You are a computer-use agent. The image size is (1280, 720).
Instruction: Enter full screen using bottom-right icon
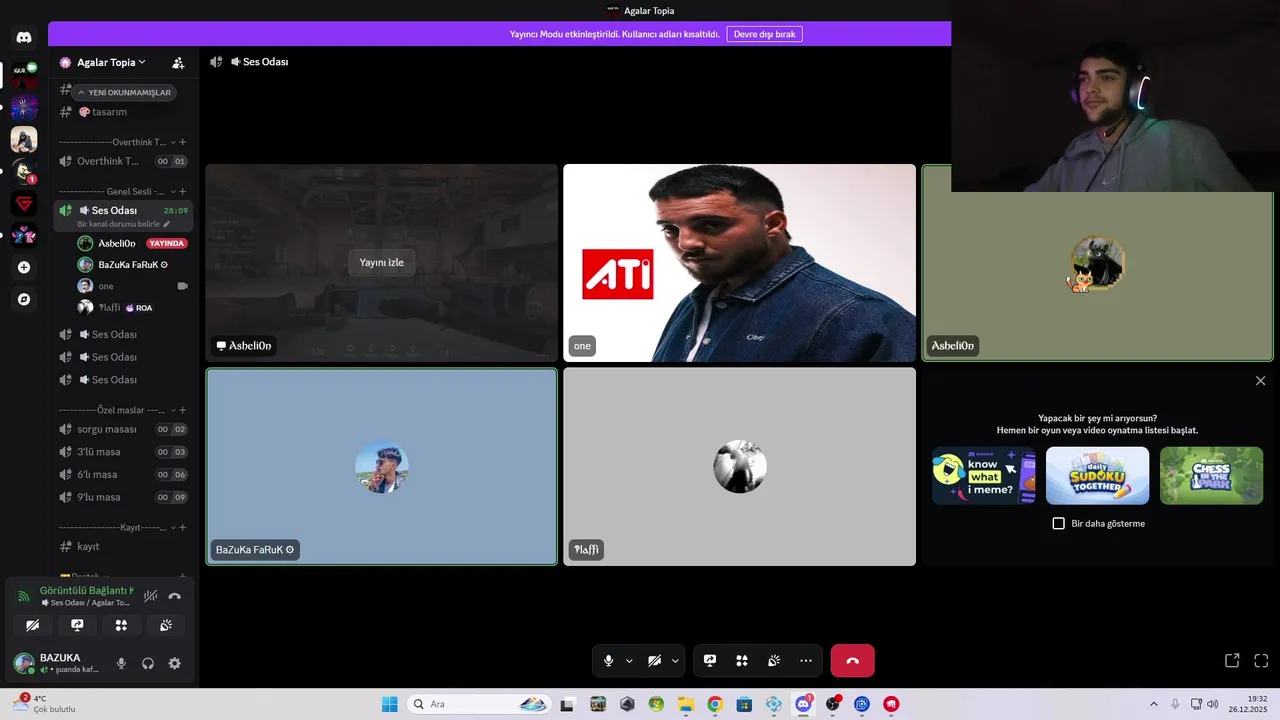pos(1261,661)
